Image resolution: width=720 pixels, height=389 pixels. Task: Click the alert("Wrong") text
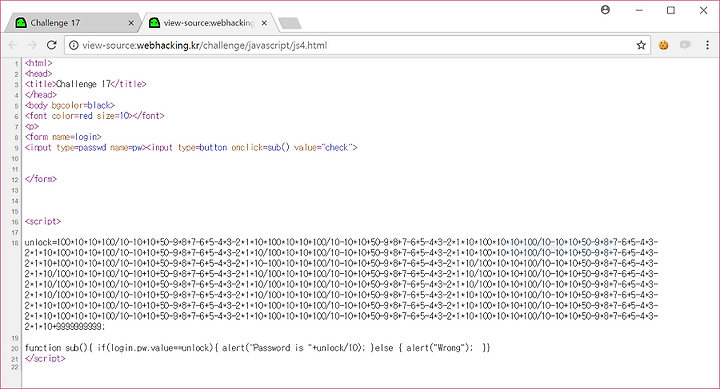pyautogui.click(x=439, y=348)
